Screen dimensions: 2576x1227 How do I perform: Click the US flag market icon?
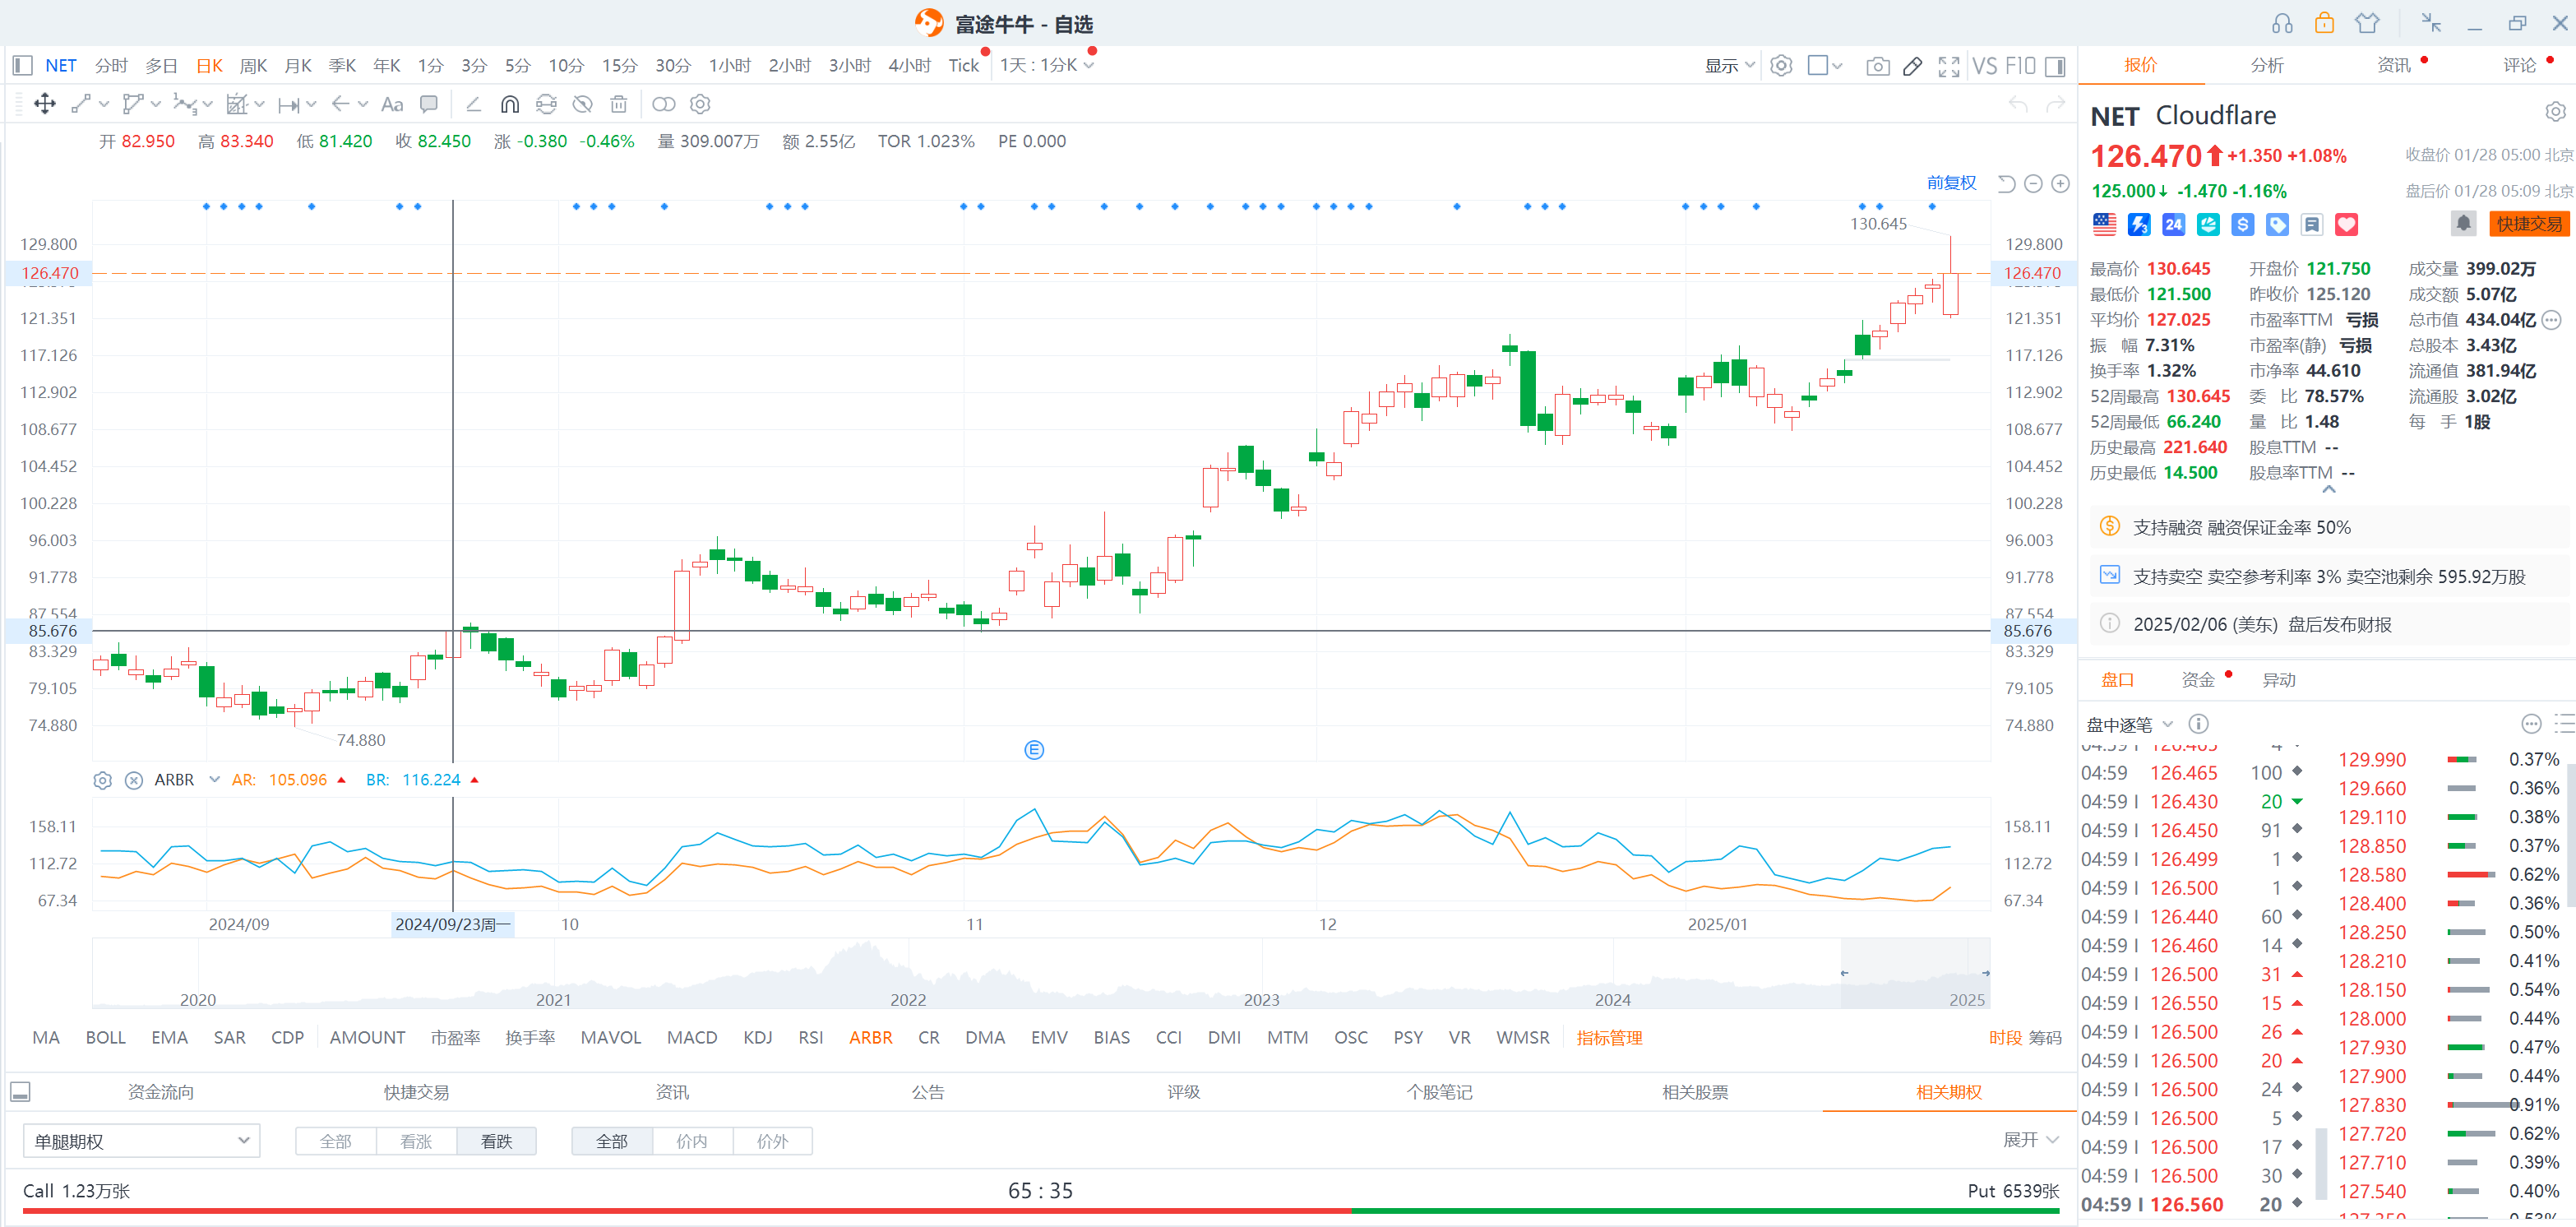coord(2104,225)
